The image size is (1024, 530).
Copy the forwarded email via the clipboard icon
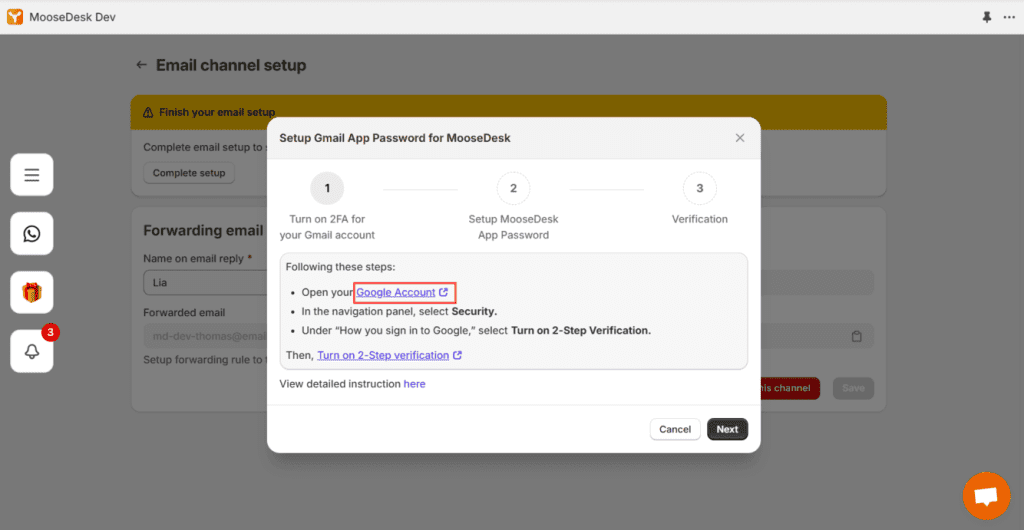pos(857,337)
